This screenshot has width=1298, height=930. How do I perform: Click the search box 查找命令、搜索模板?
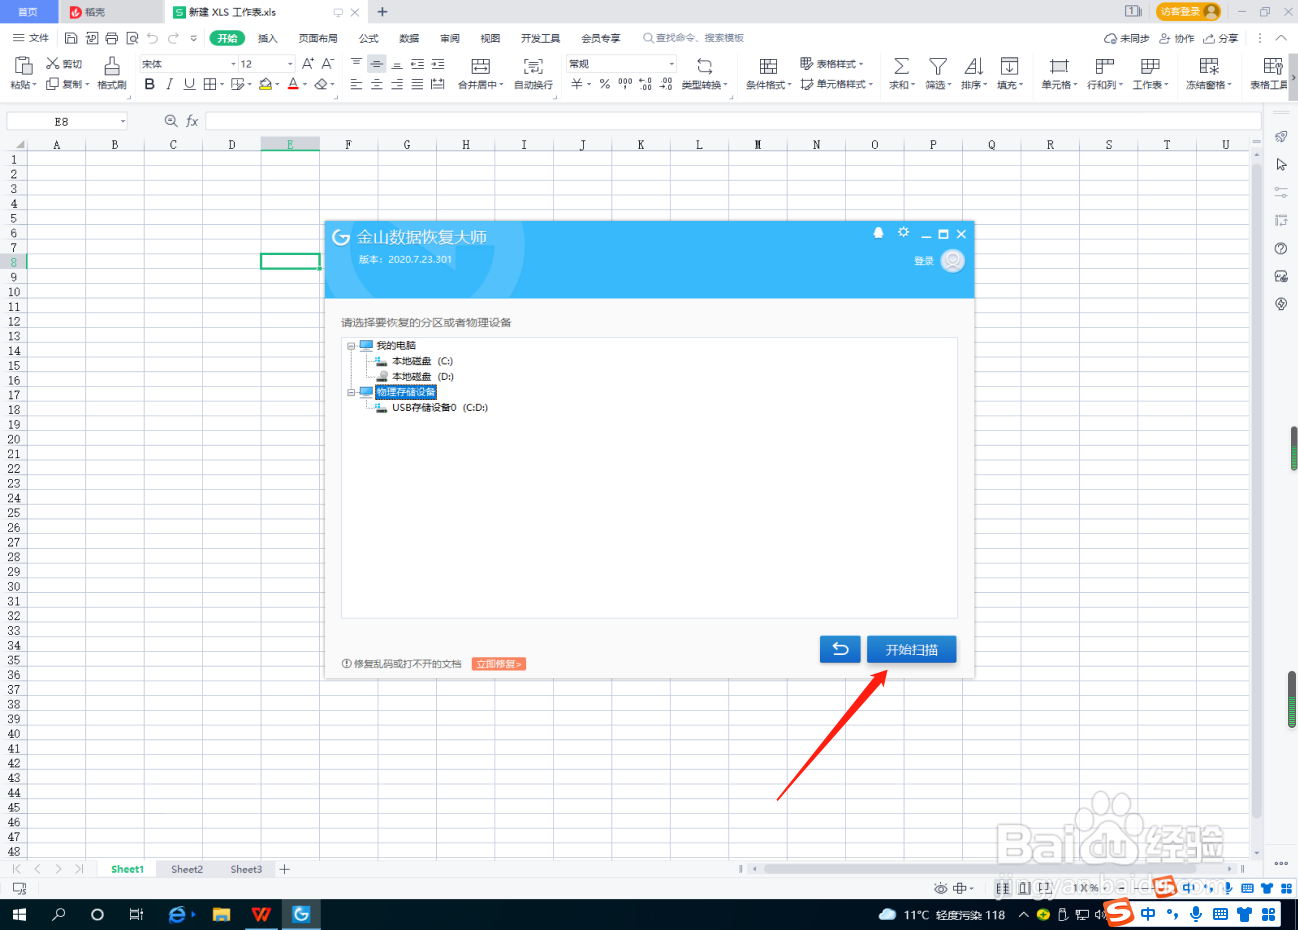click(695, 38)
